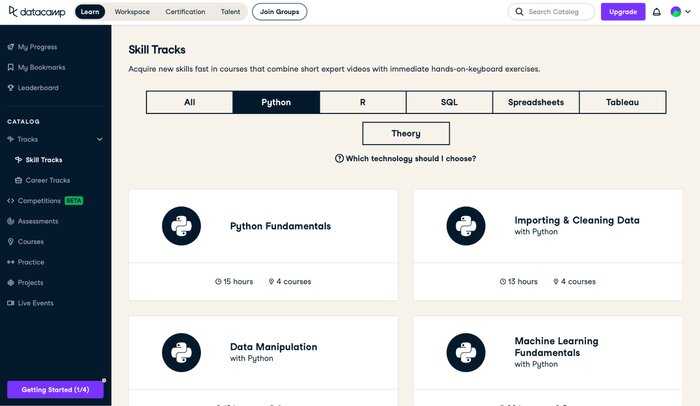Open Competitions in sidebar

pos(39,201)
